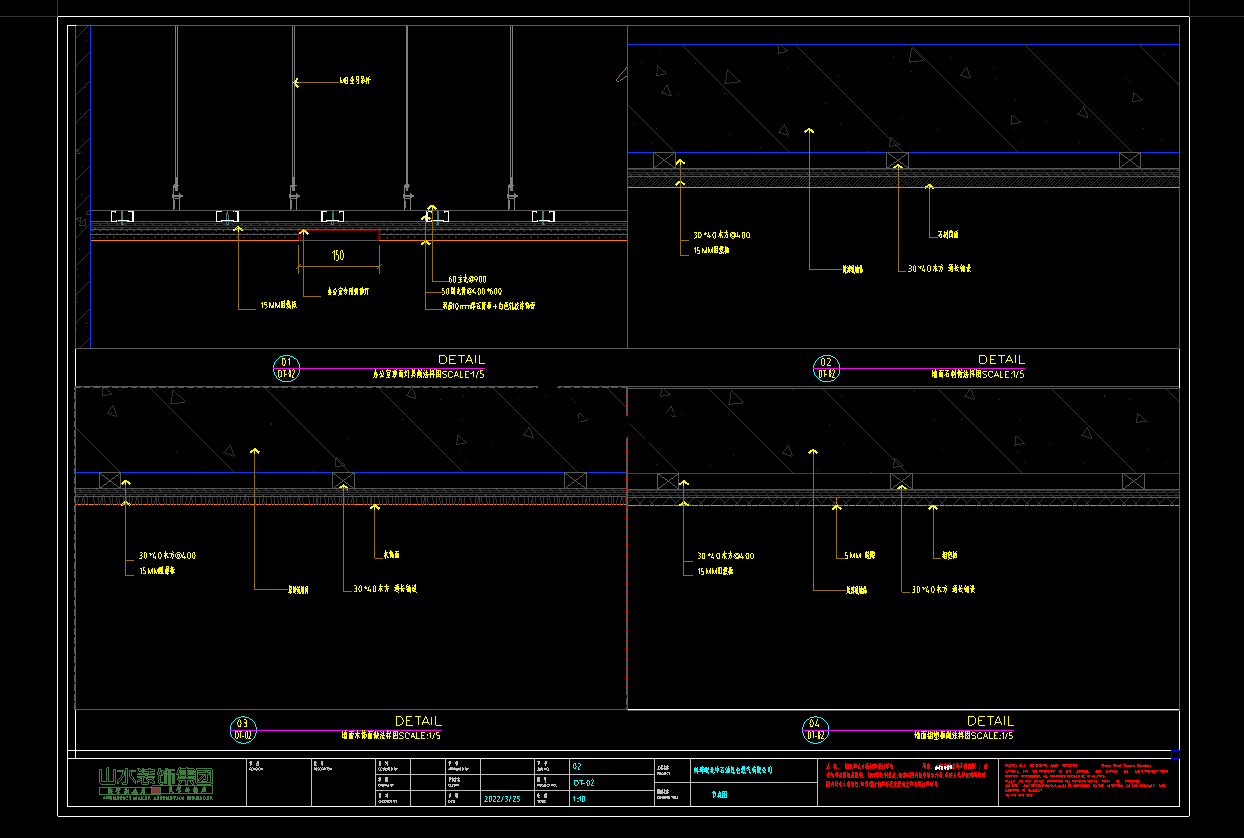
Task: Select the DETAIL title under detail 03
Action: (x=417, y=721)
